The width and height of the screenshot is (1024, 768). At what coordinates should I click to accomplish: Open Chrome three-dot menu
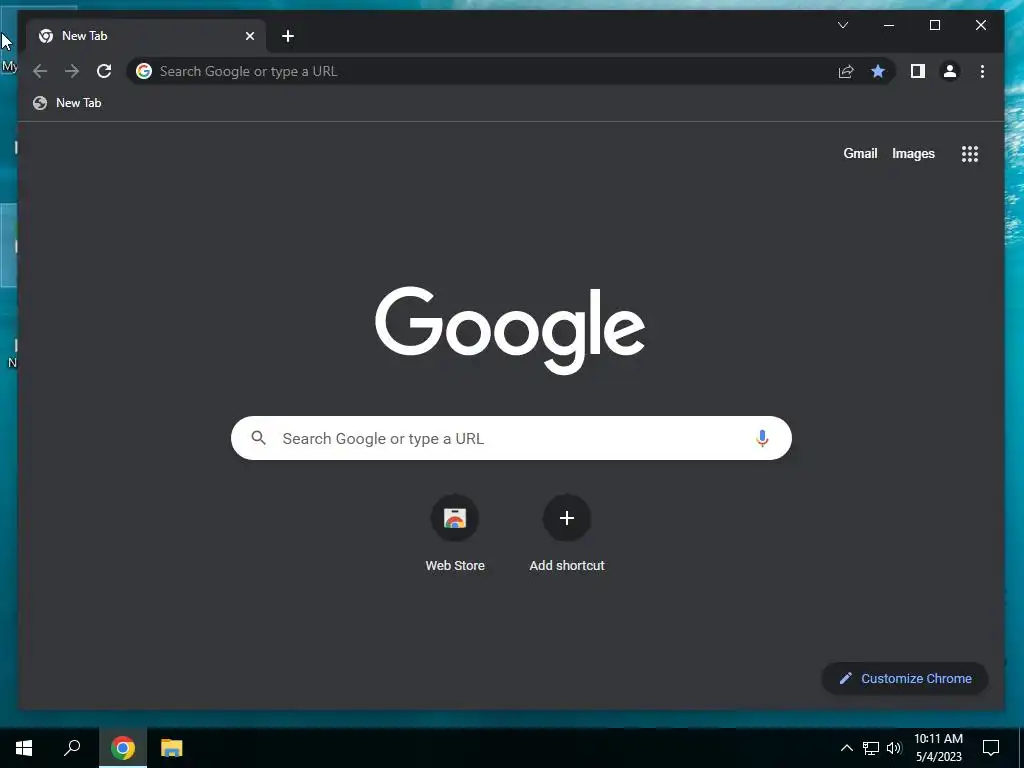[982, 71]
